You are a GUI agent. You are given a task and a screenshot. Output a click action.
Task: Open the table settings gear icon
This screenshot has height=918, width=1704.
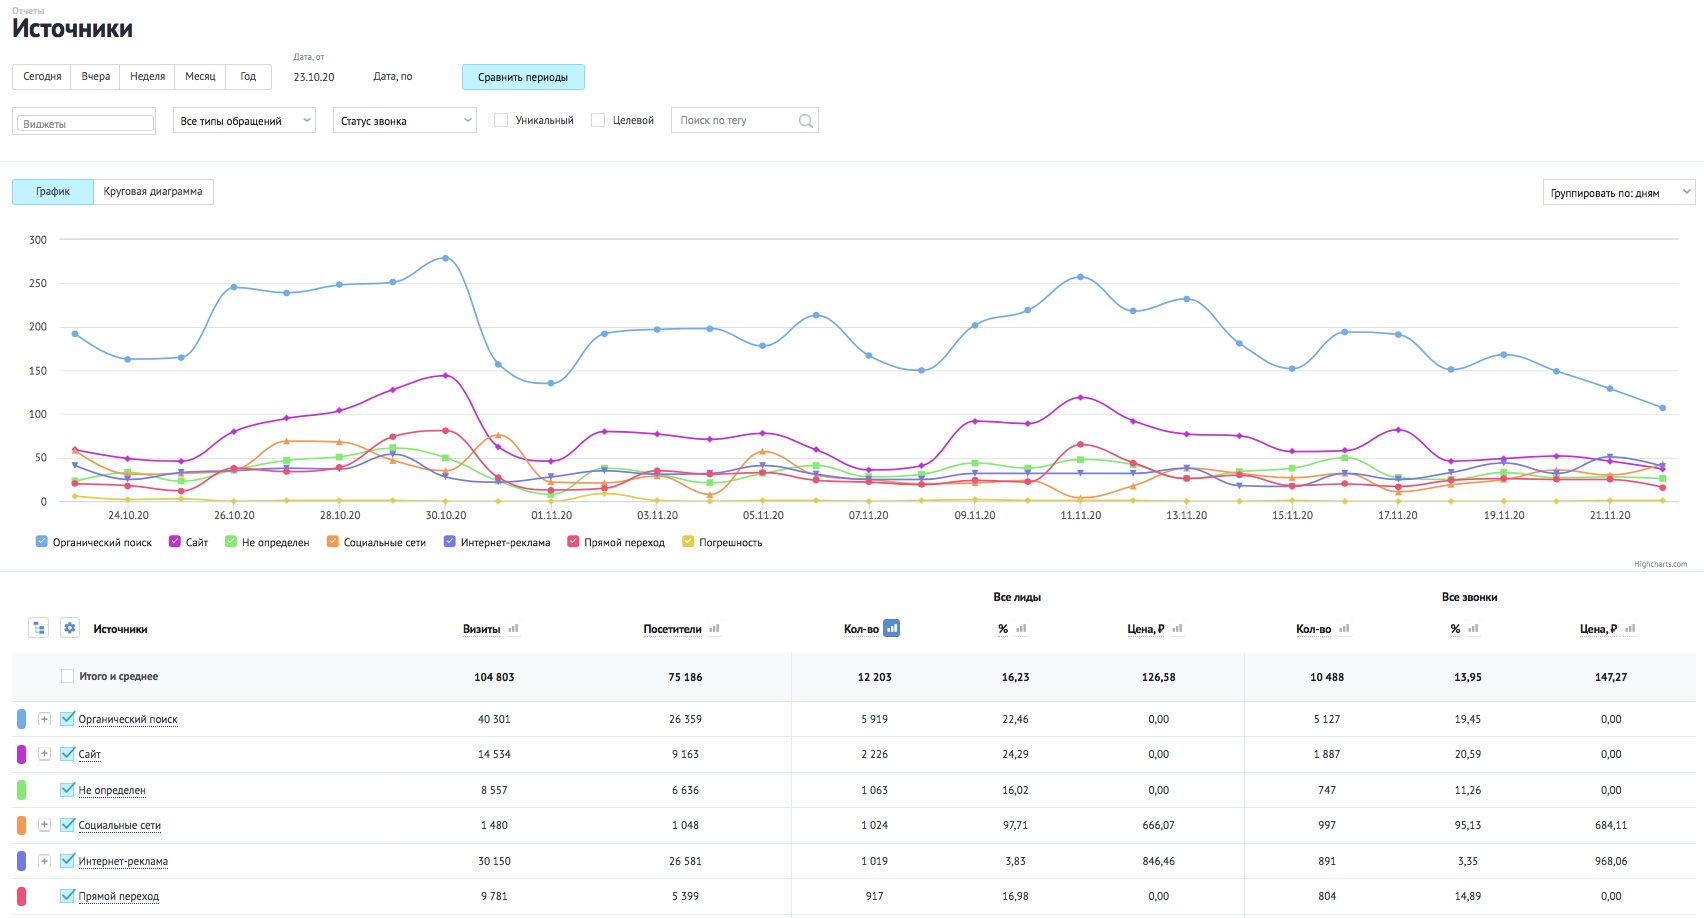pos(69,628)
